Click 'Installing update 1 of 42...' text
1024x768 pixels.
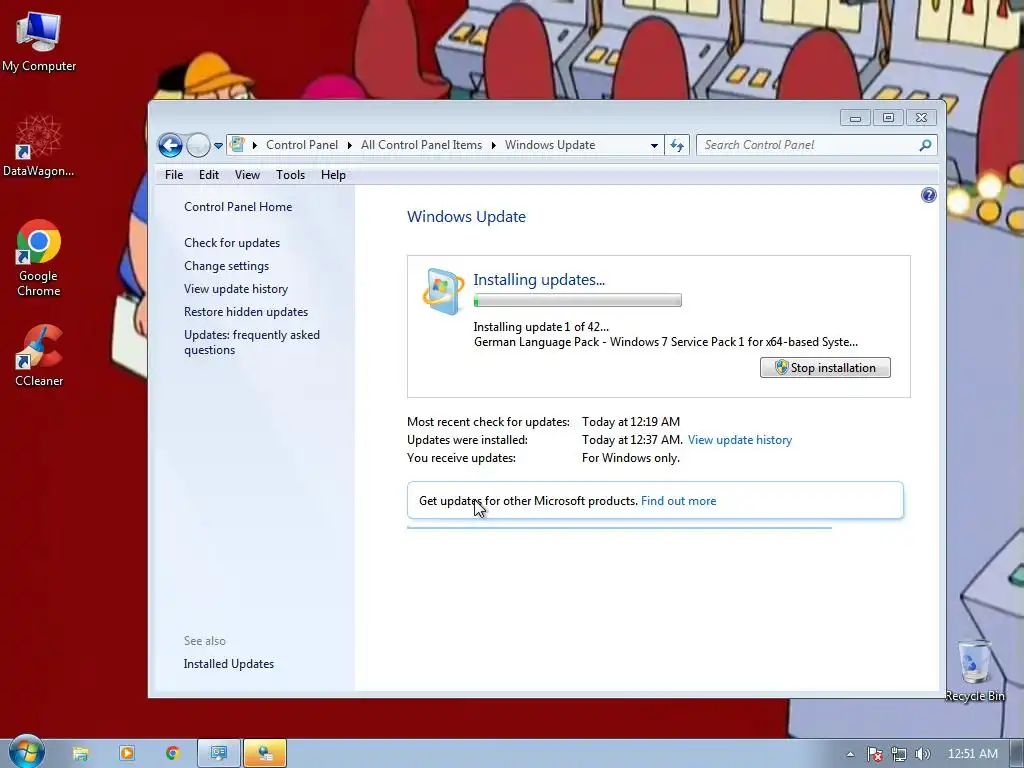(x=541, y=327)
